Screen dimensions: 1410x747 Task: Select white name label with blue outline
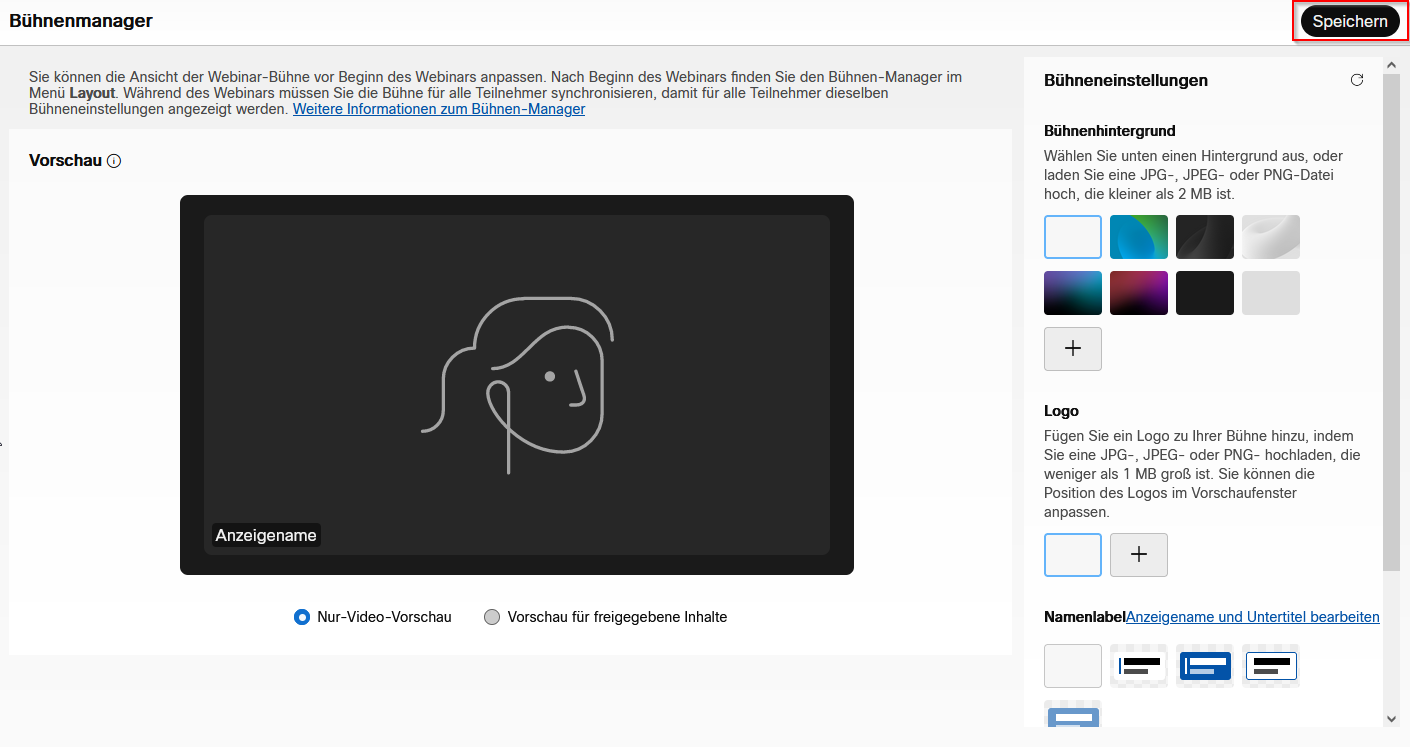coord(1271,666)
